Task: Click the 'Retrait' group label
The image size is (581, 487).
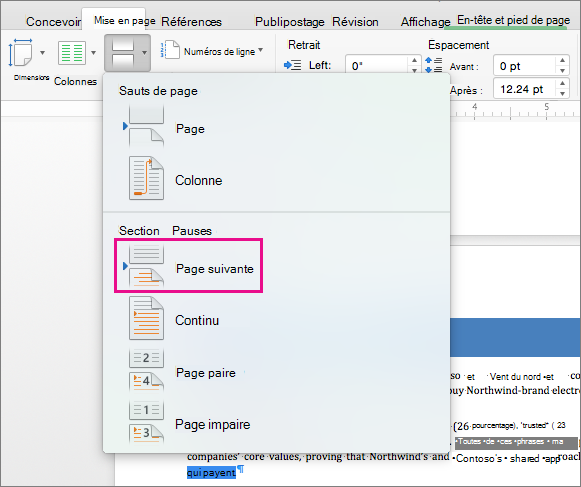Action: (304, 45)
